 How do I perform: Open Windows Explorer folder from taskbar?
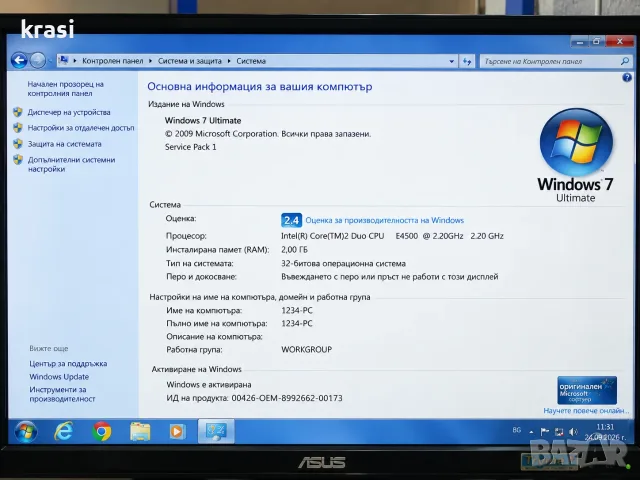click(x=140, y=431)
